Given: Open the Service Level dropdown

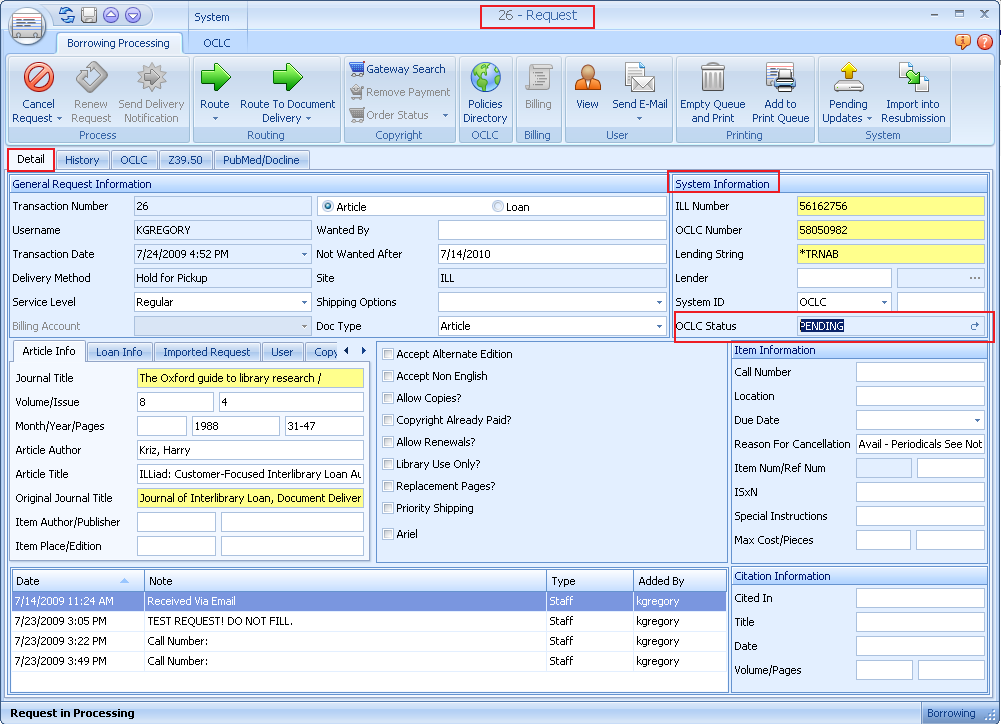Looking at the screenshot, I should point(304,302).
